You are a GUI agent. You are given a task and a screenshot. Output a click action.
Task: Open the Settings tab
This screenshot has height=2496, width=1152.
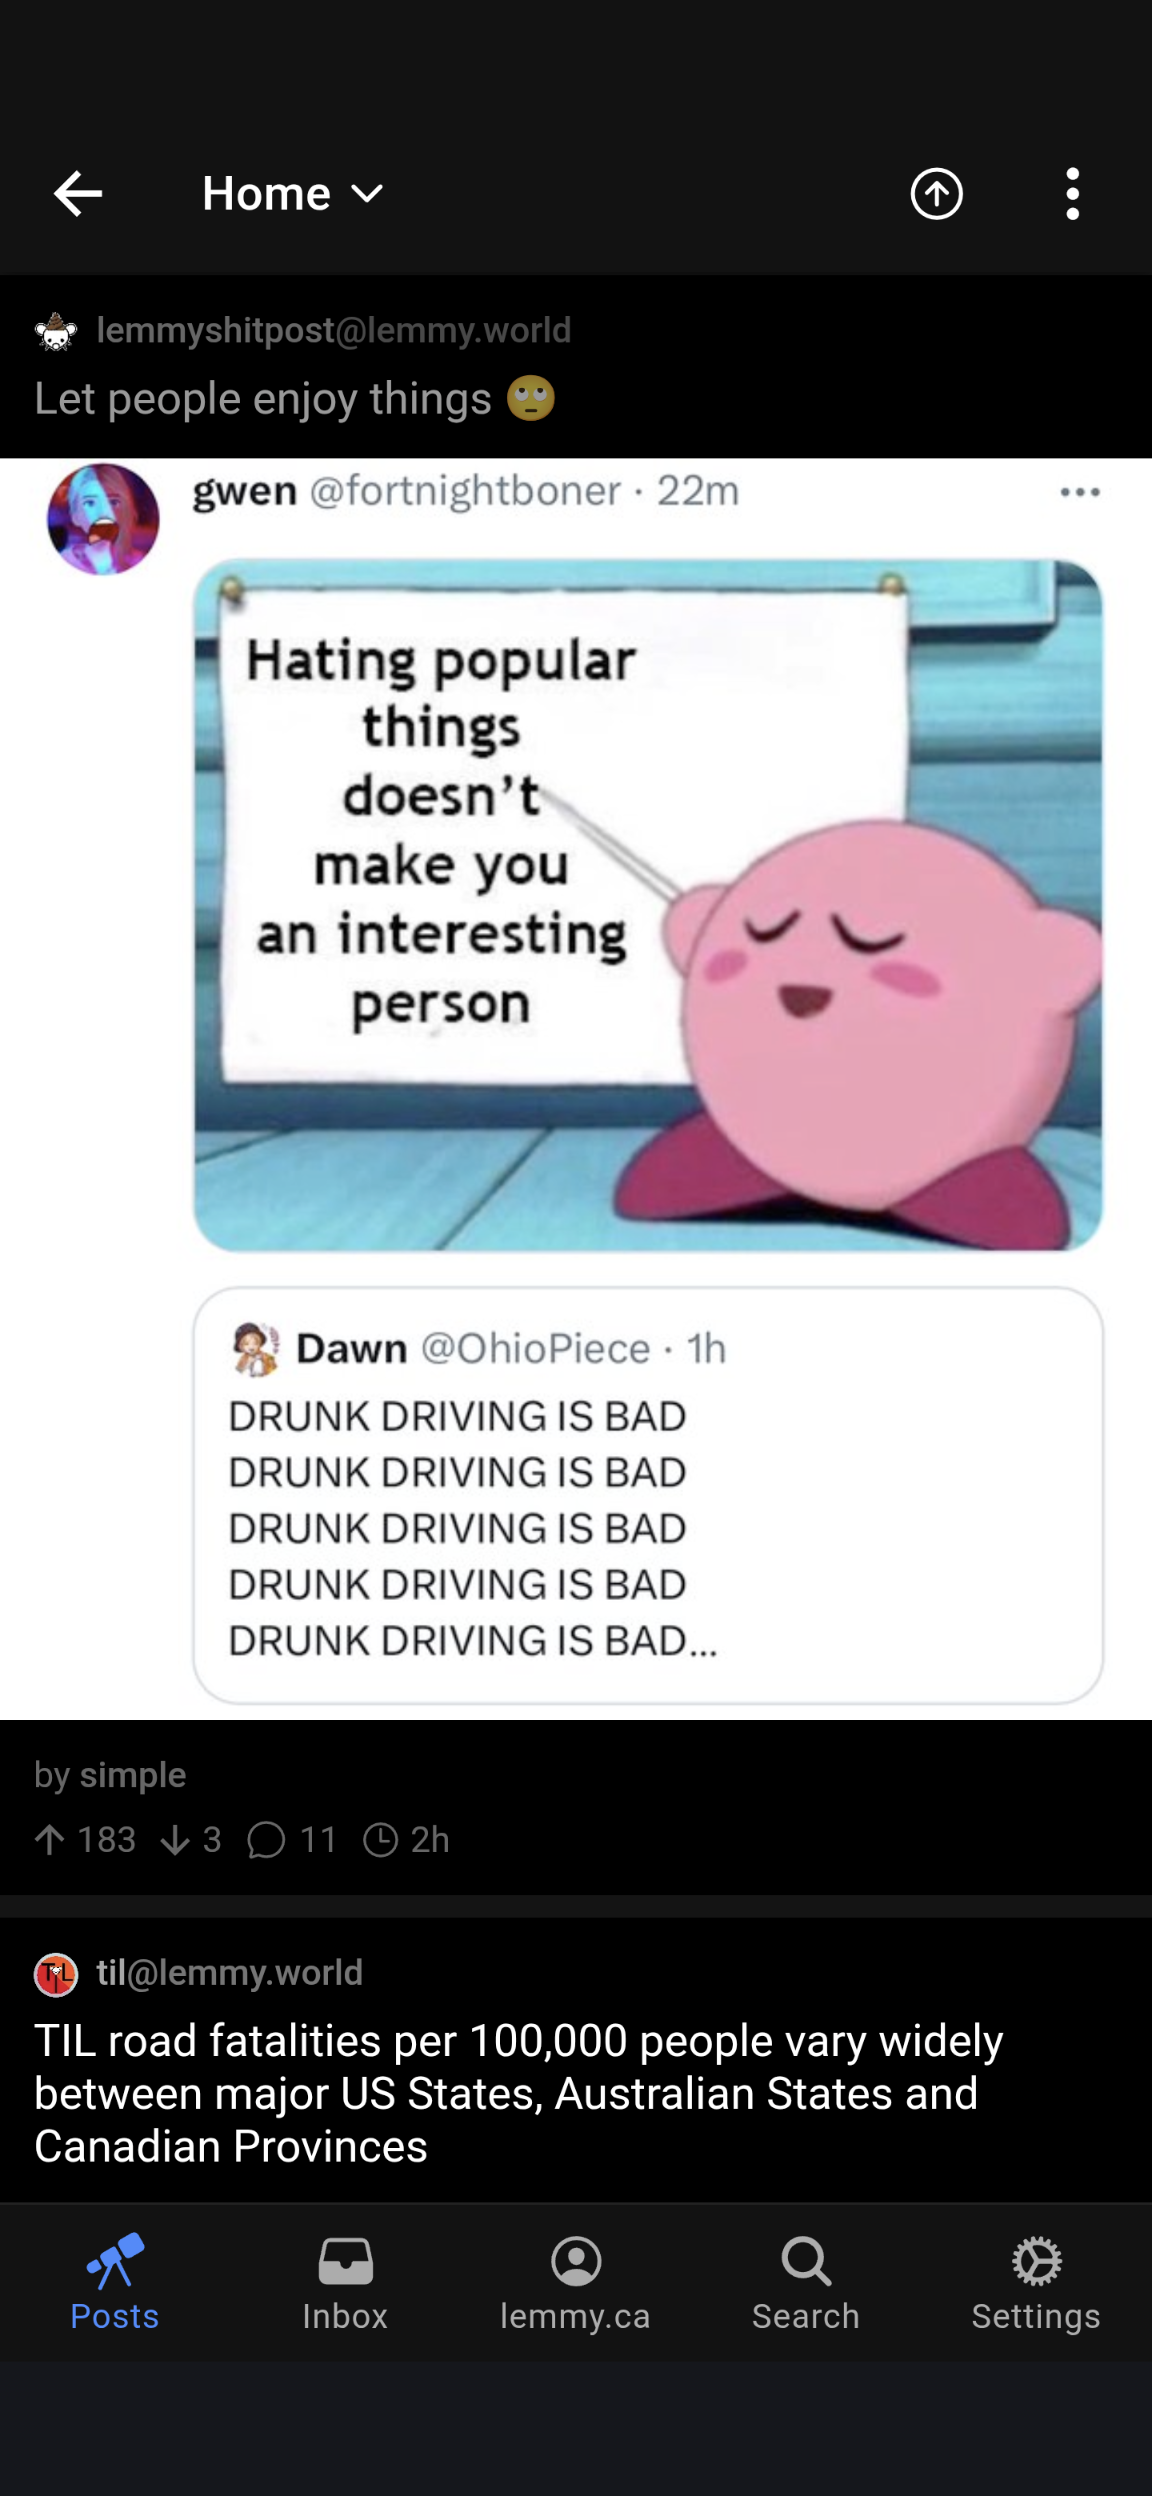click(x=1036, y=2285)
